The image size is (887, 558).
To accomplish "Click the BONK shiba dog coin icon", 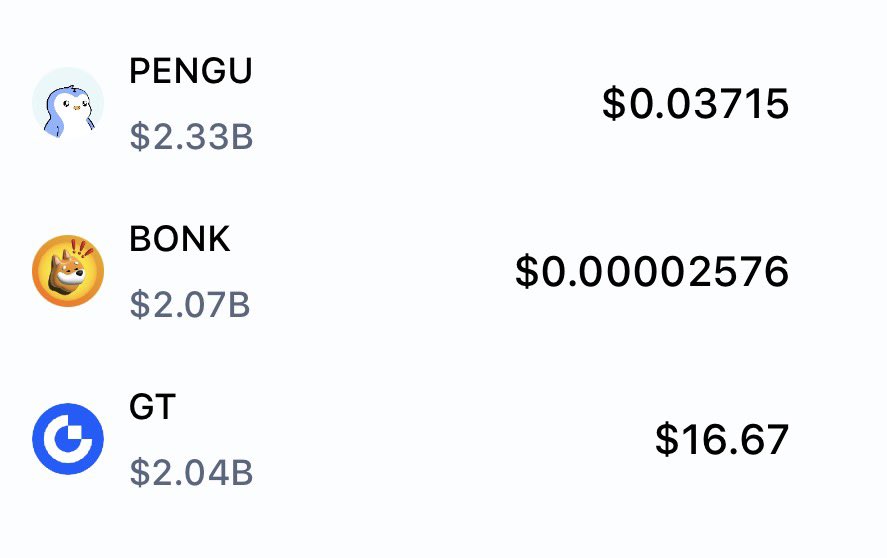I will [x=68, y=271].
